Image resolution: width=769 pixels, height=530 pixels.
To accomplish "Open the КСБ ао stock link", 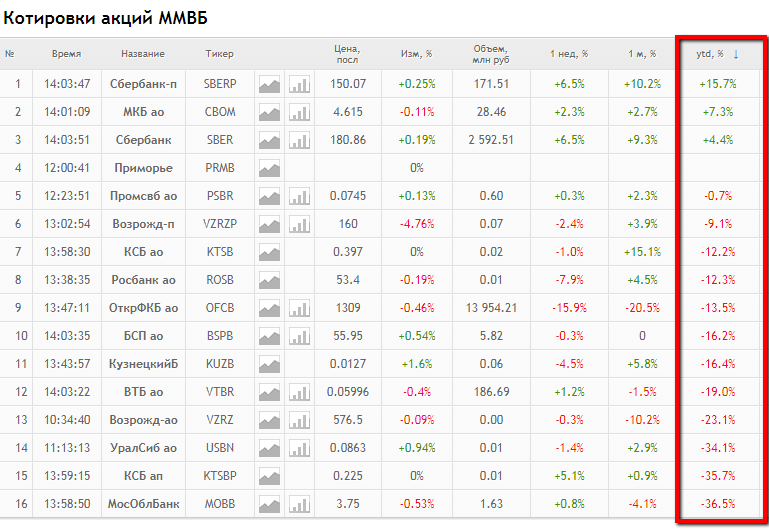I will (143, 252).
